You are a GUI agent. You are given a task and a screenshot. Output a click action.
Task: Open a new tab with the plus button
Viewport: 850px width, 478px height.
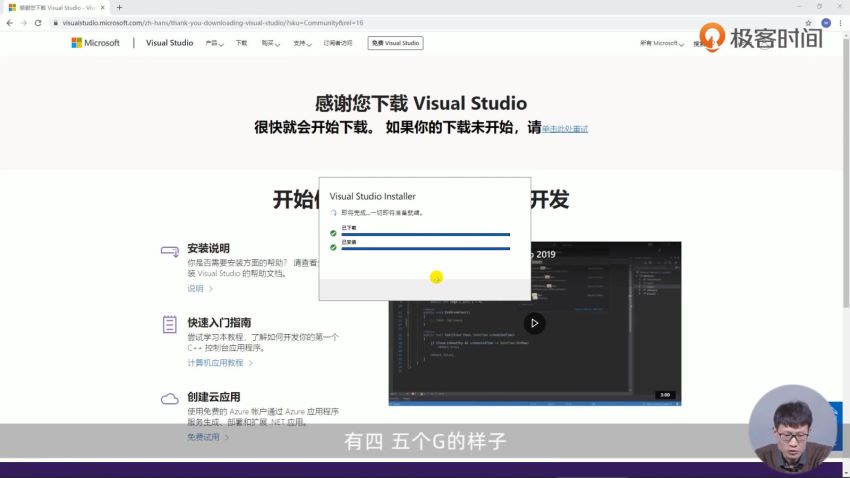pyautogui.click(x=119, y=8)
